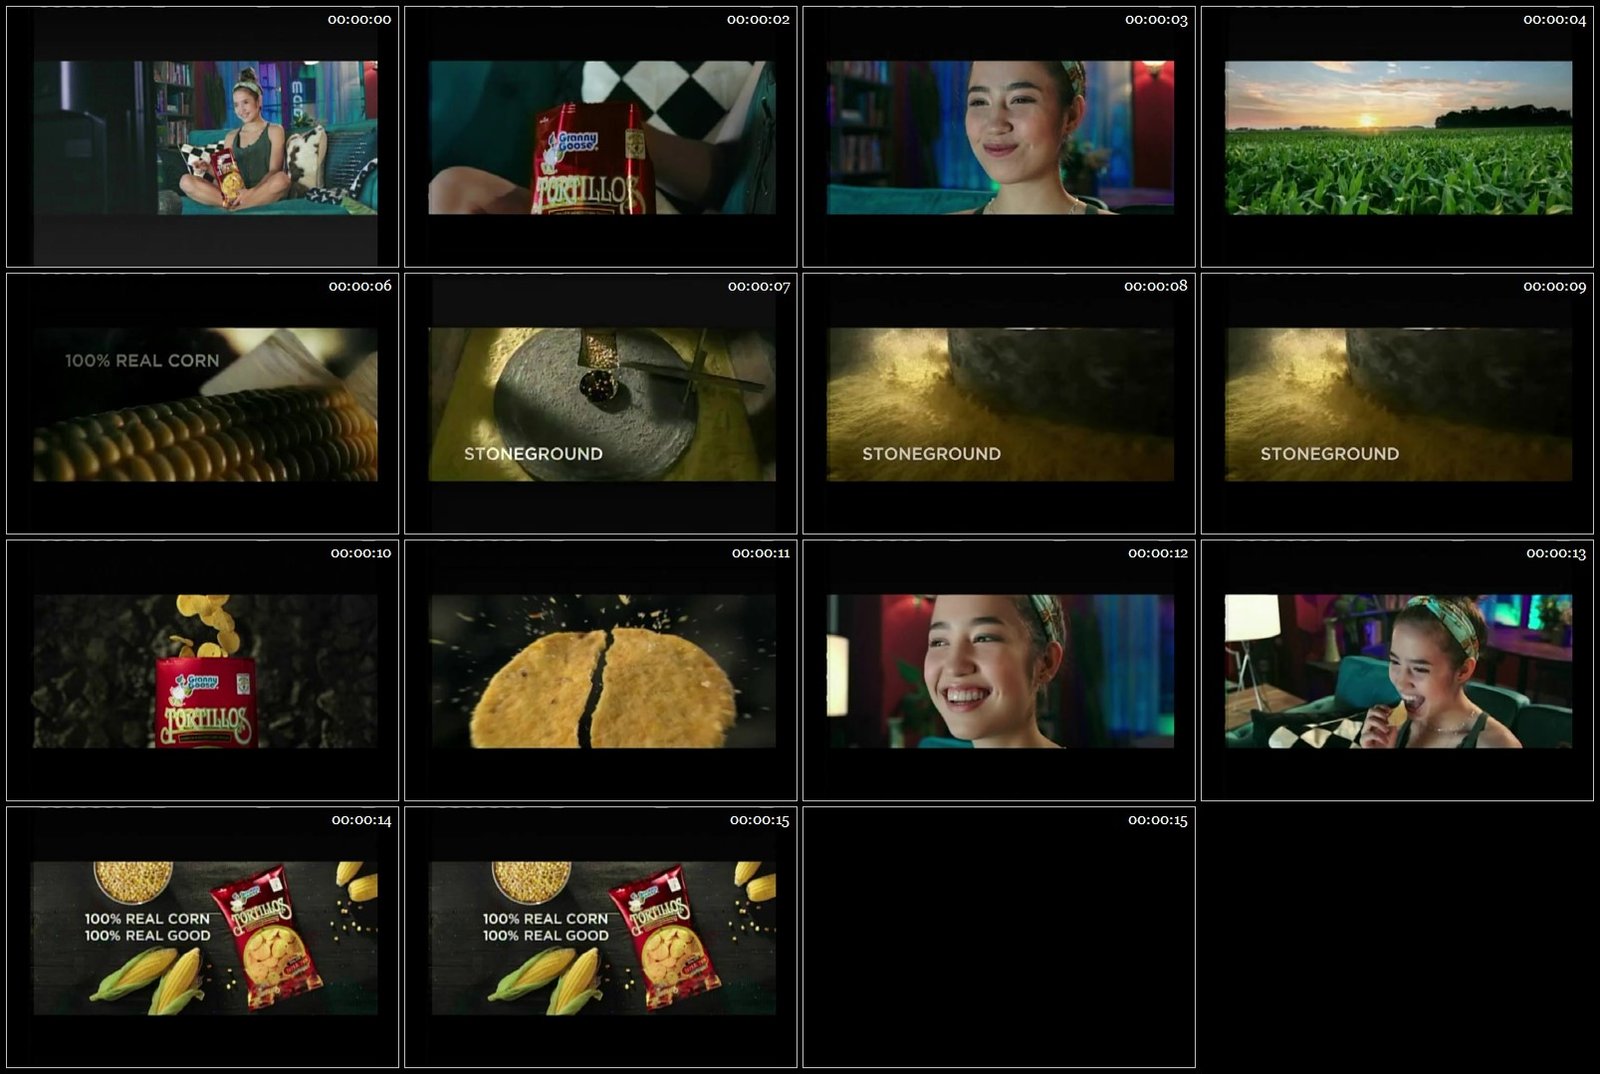The width and height of the screenshot is (1600, 1074).
Task: Select the woman eating chip frame 00:00:13
Action: pos(1397,671)
